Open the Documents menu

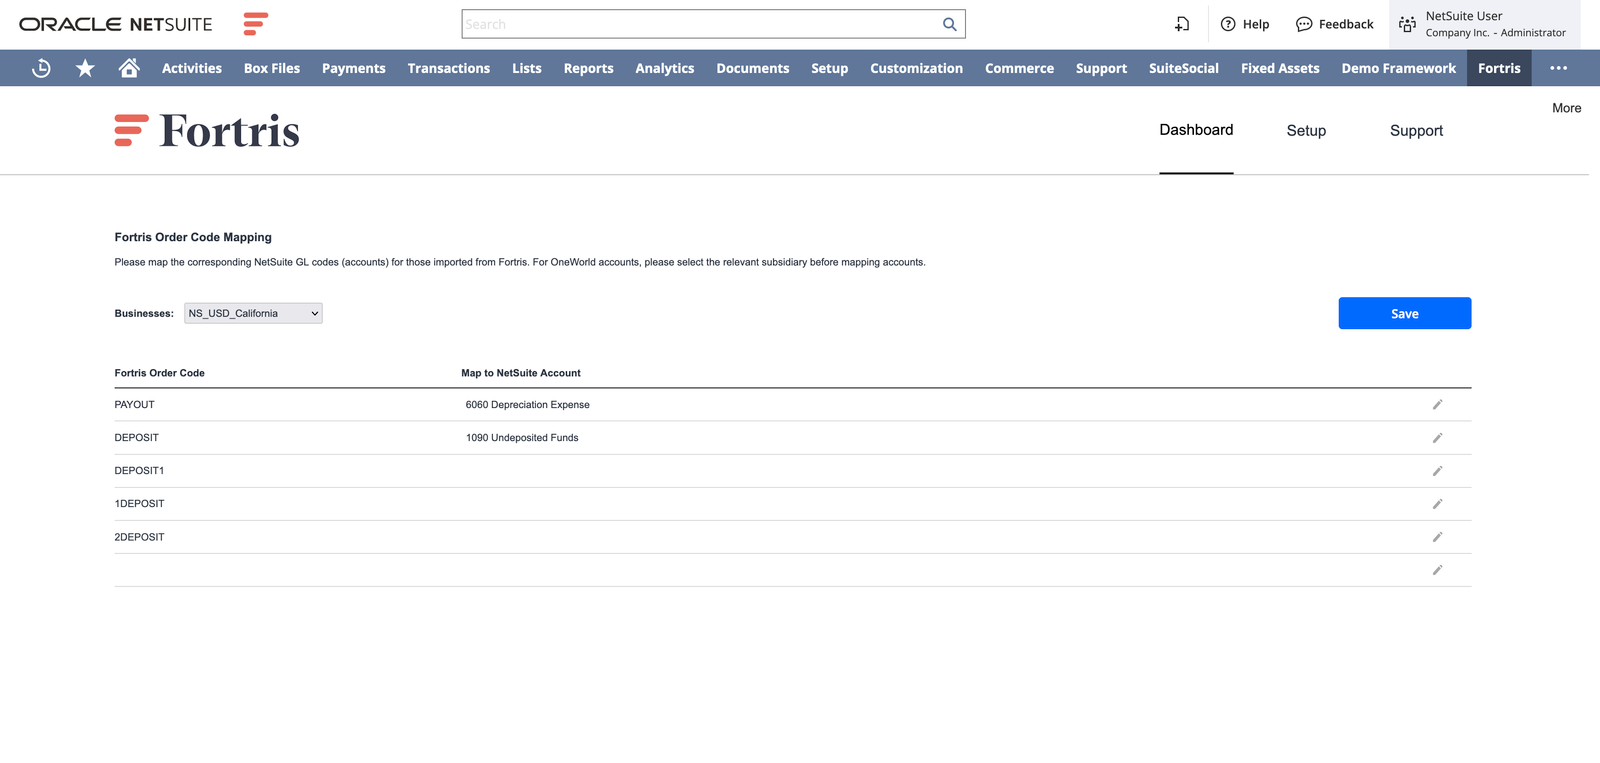click(753, 68)
